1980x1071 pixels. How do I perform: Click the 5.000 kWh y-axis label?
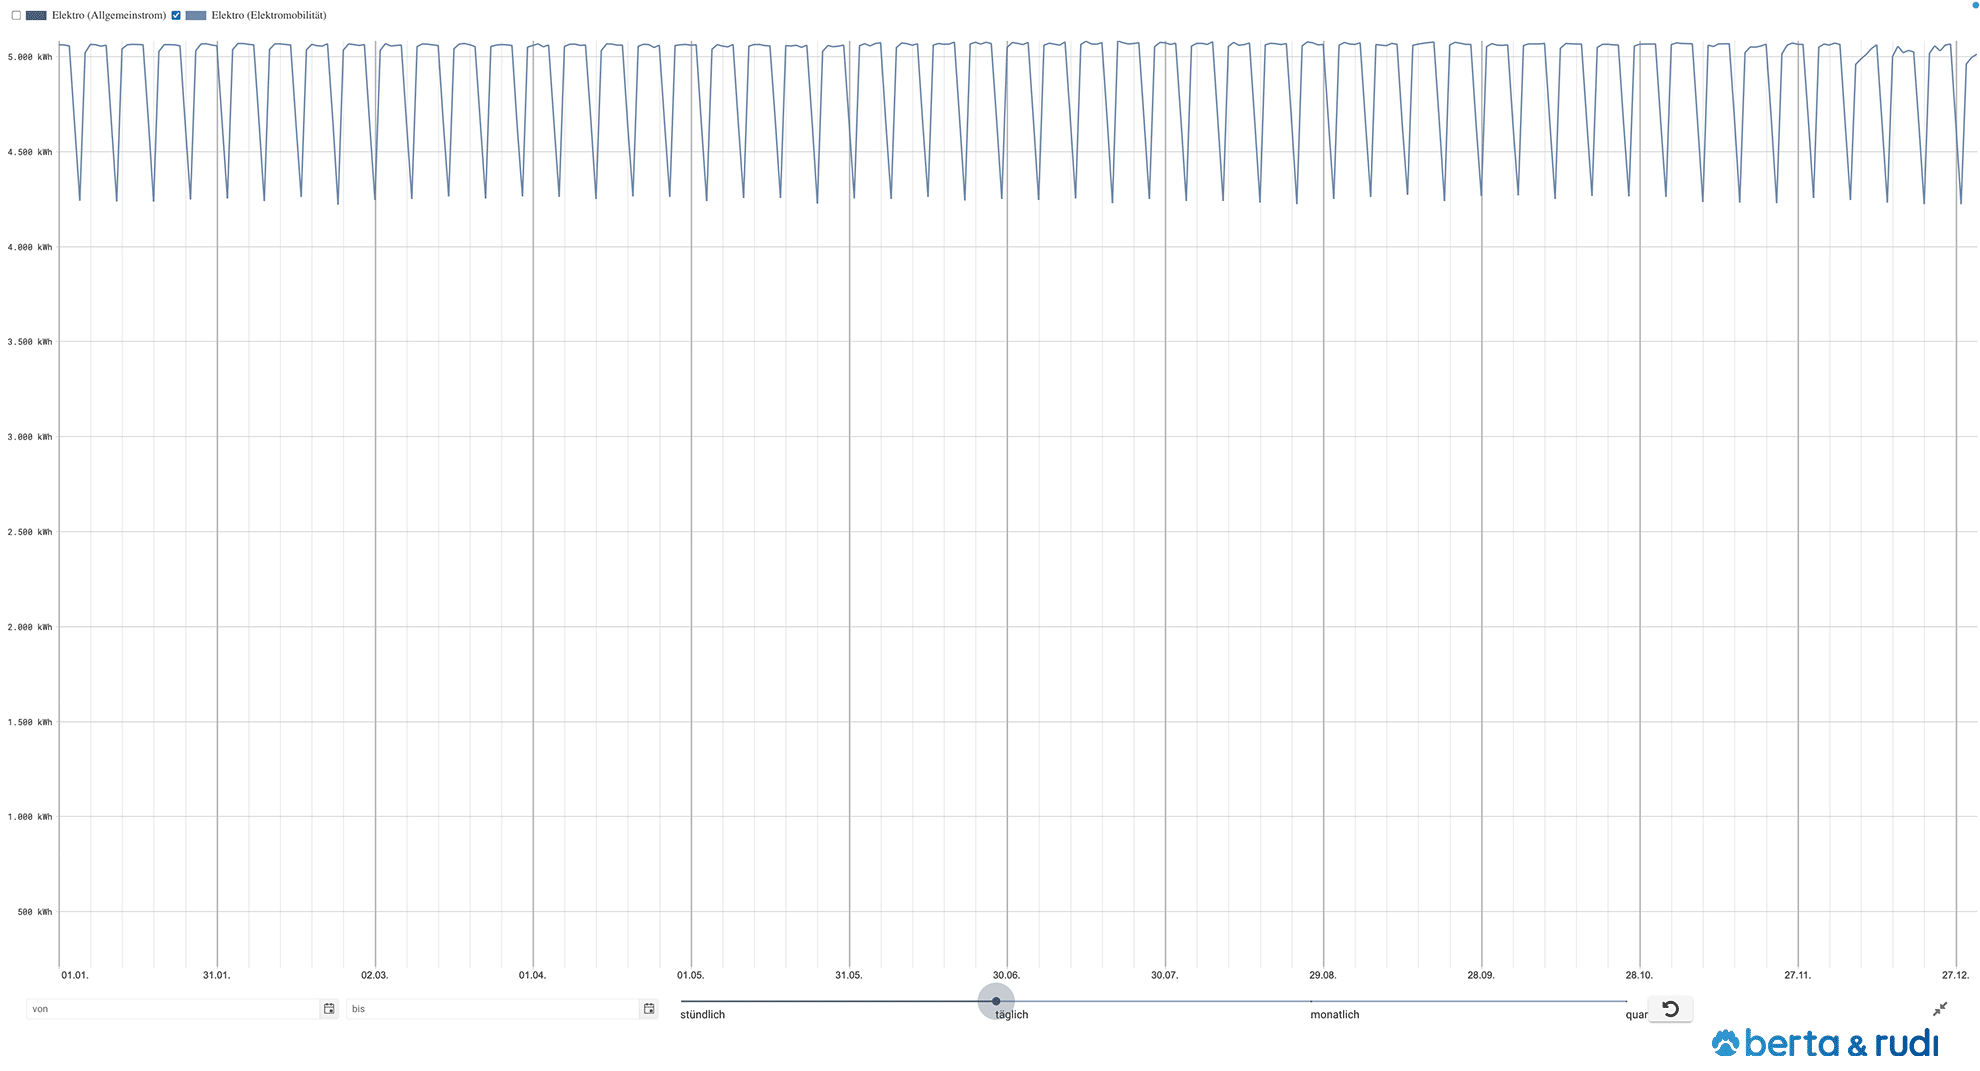point(30,57)
